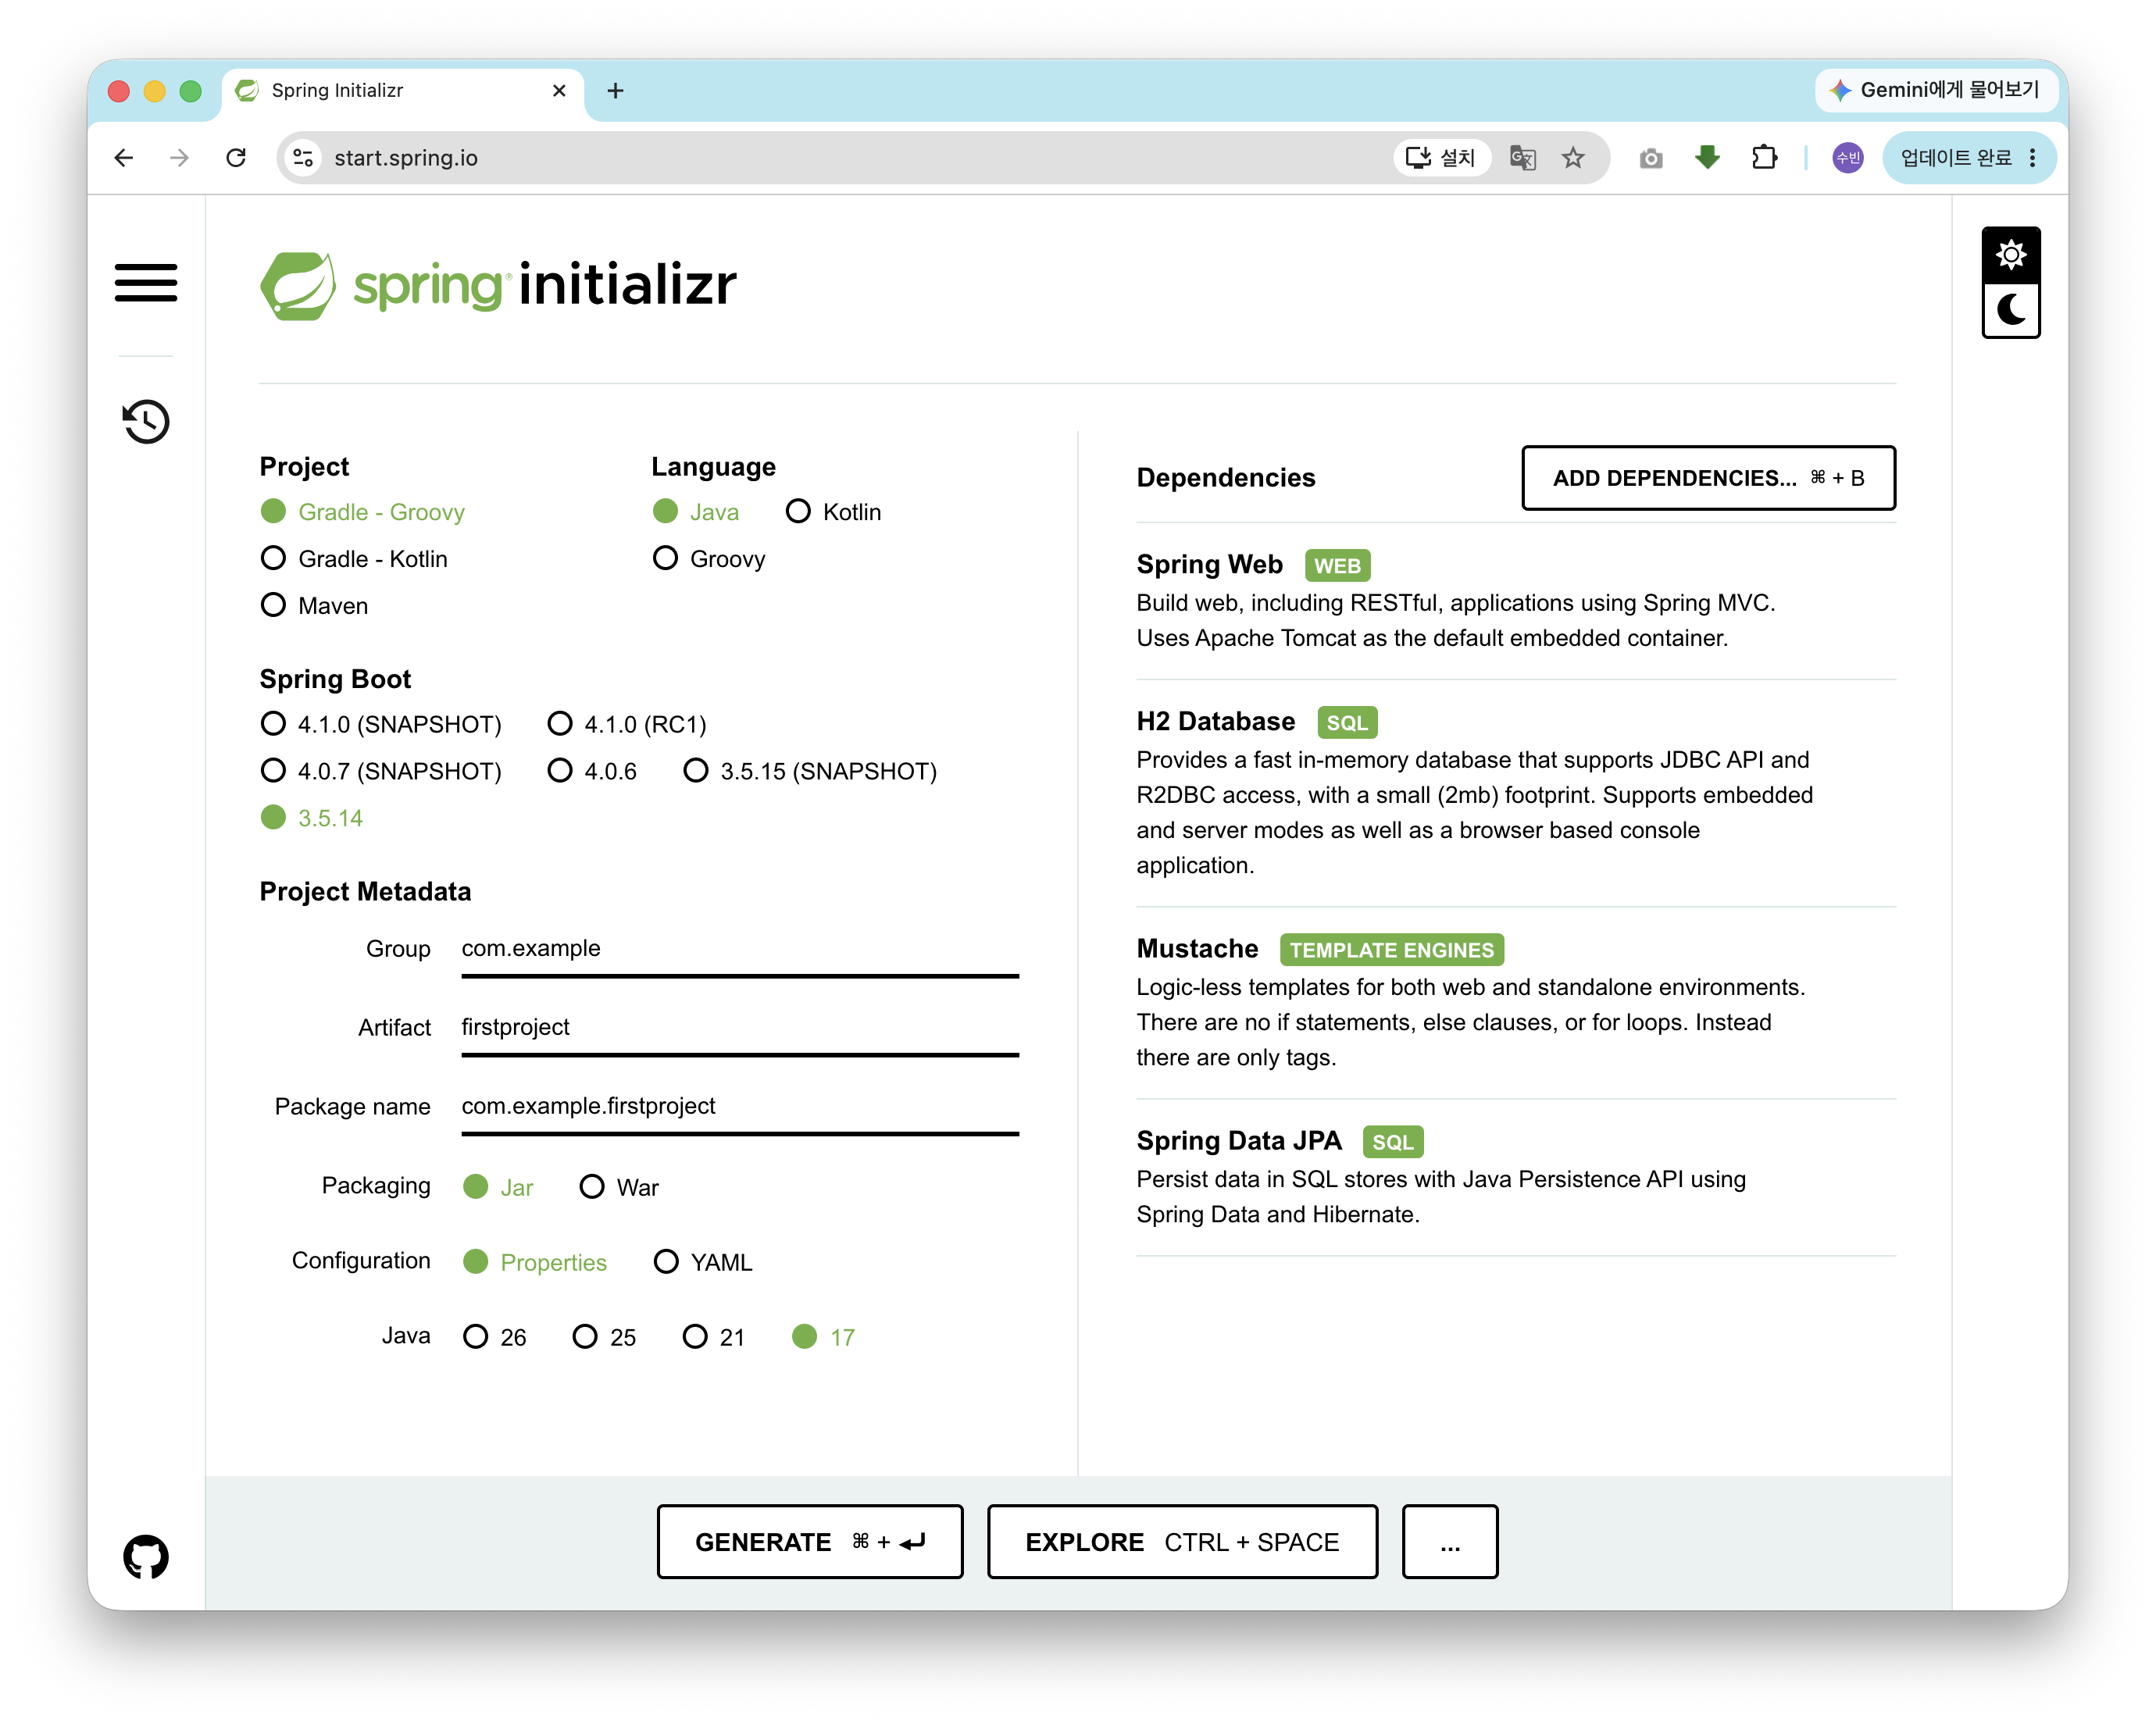This screenshot has width=2156, height=1726.
Task: Select Spring Boot 4.1.0 (SNAPSHOT)
Action: click(381, 724)
